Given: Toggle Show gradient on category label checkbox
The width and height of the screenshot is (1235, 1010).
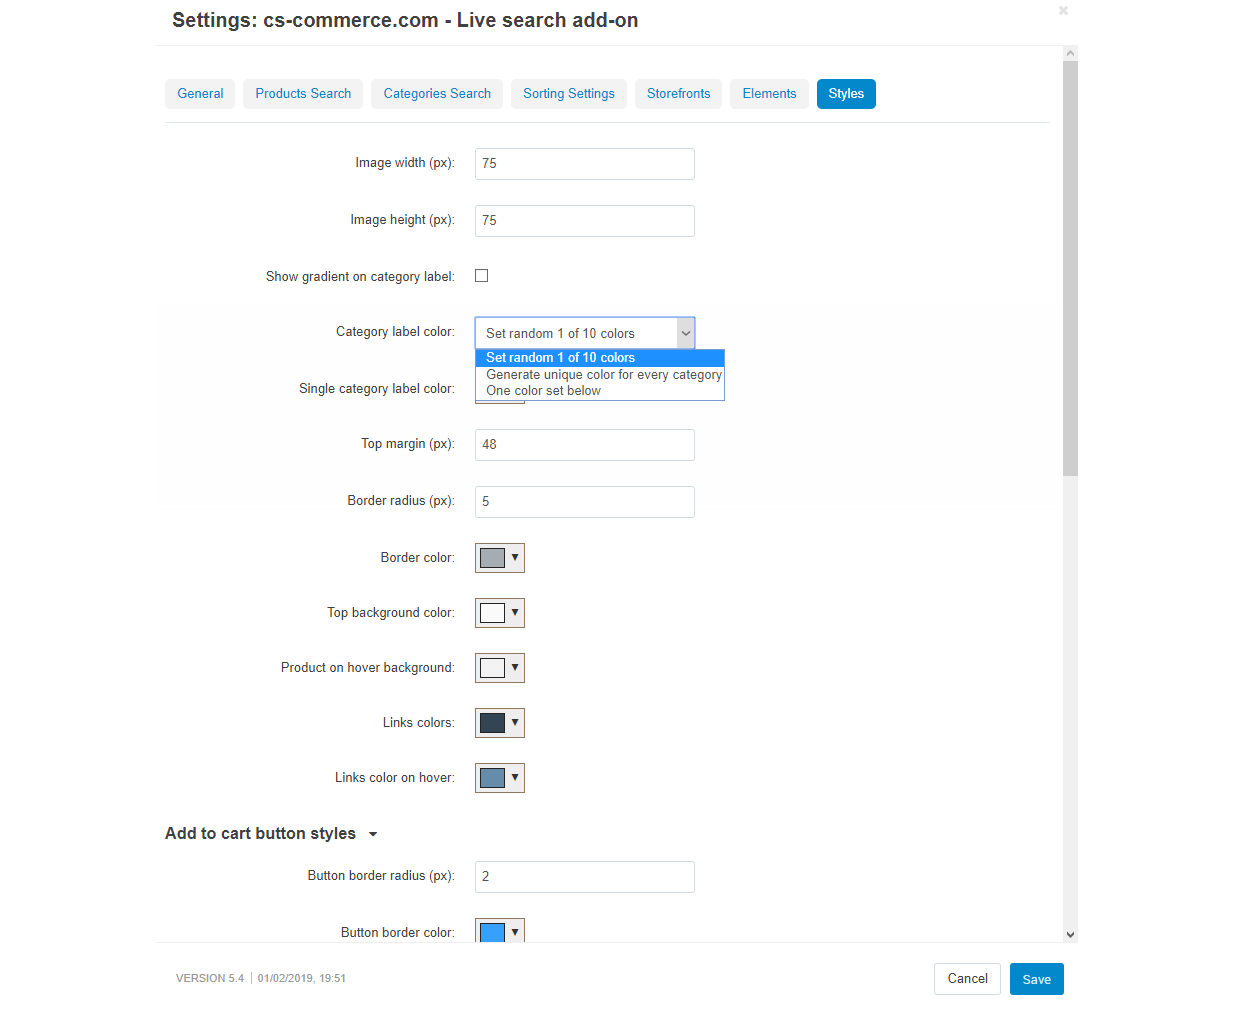Looking at the screenshot, I should (x=481, y=276).
